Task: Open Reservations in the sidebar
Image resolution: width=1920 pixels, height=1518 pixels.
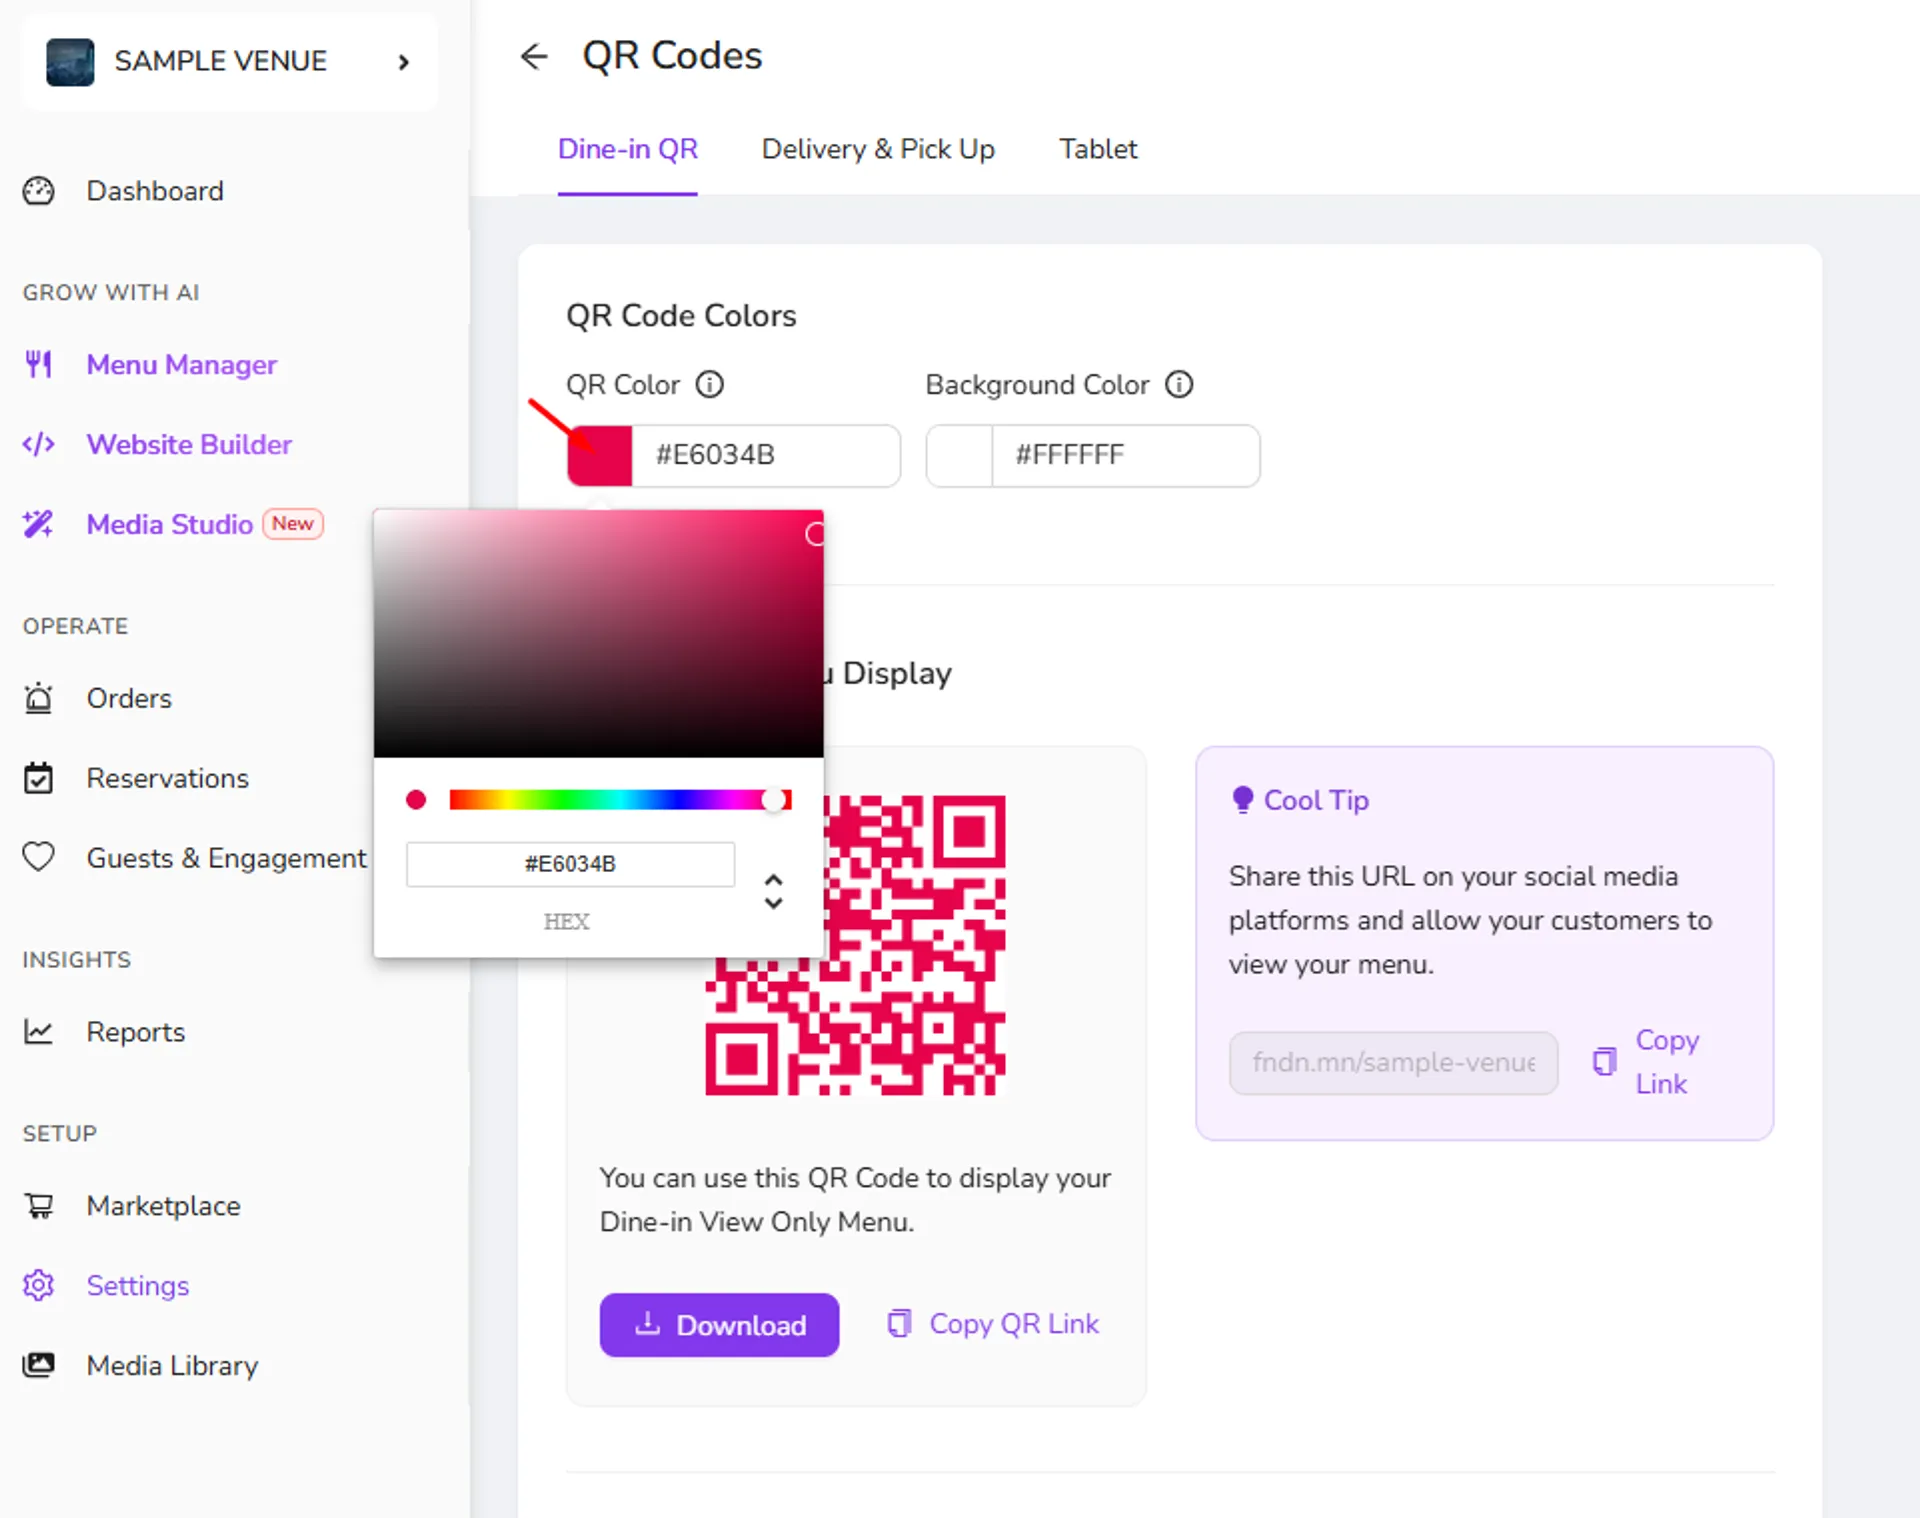Action: click(x=168, y=778)
